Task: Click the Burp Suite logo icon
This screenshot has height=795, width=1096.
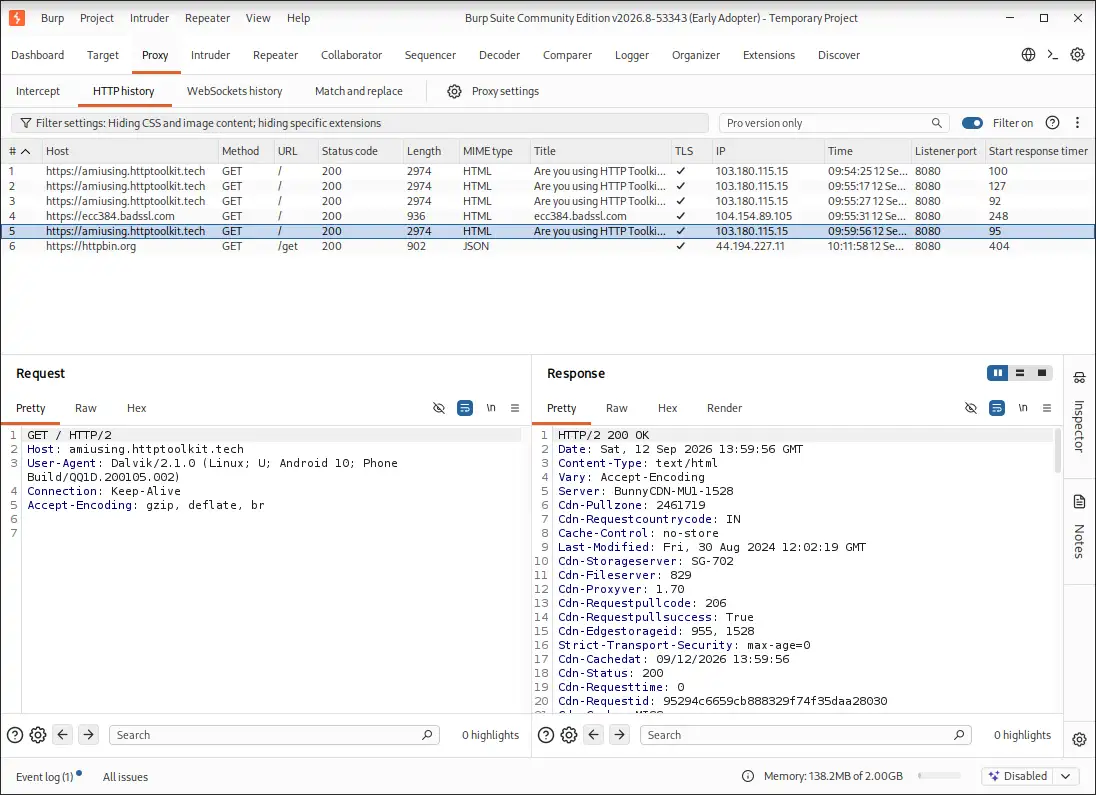Action: click(17, 18)
